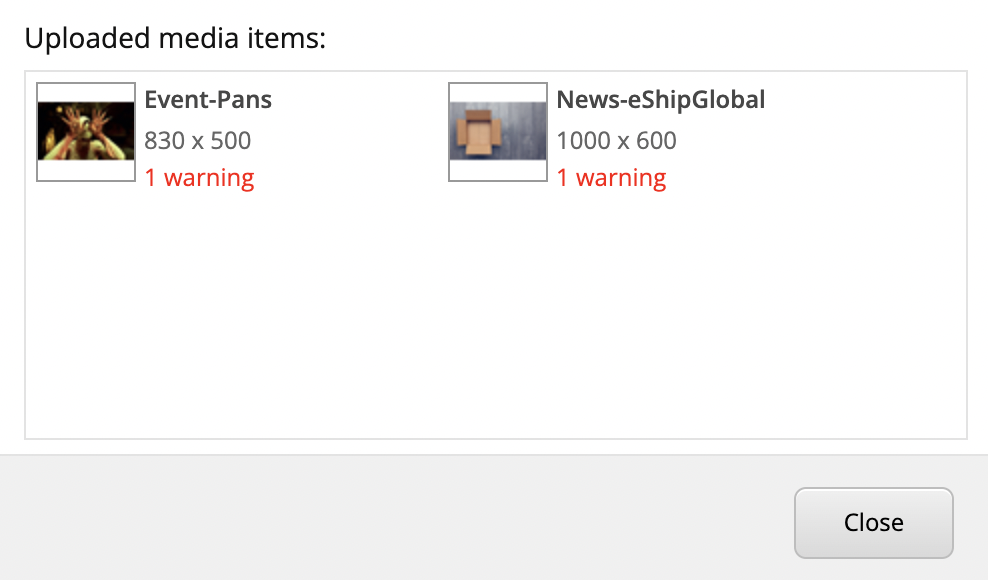Click the white strip above the News-eShipGlobal image
The height and width of the screenshot is (580, 988).
click(498, 92)
